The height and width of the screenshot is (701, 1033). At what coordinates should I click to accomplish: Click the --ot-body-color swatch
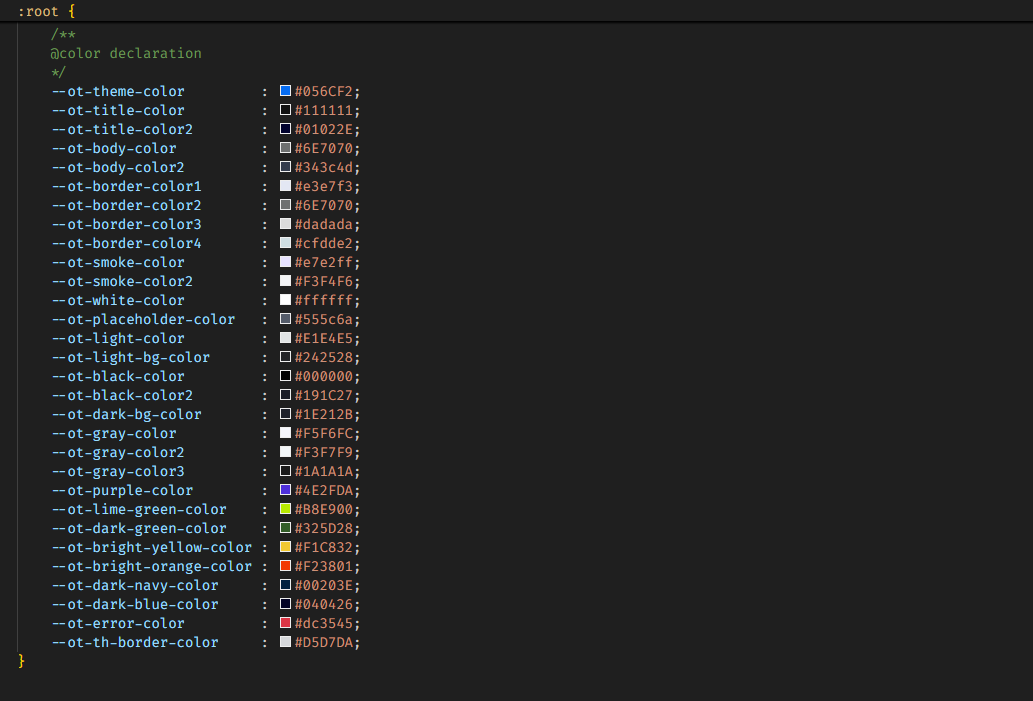point(285,148)
